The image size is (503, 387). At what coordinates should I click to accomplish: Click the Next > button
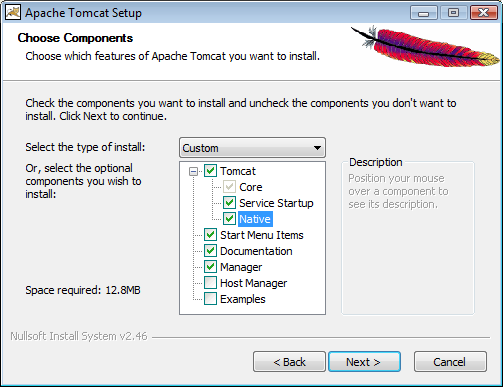(364, 362)
